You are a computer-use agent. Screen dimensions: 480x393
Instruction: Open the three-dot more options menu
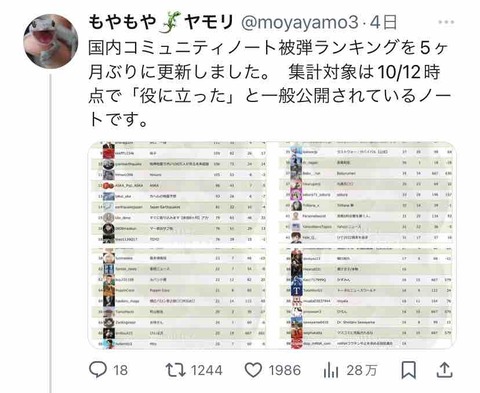[446, 22]
